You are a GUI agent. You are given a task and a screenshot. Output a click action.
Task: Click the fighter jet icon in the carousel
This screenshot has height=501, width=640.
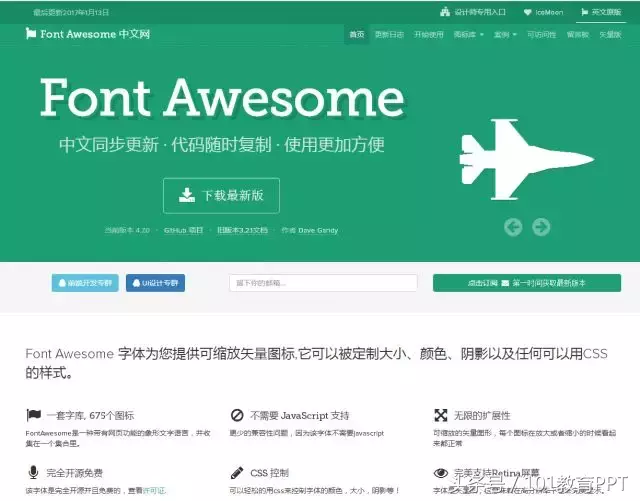[x=527, y=159]
